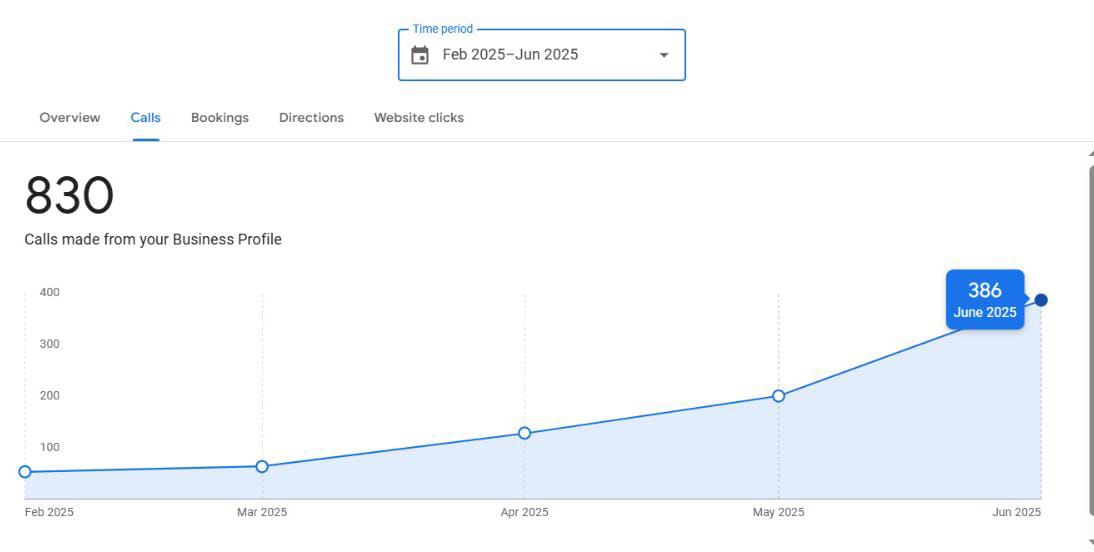Viewport: 1094px width, 552px height.
Task: Select the May 2025 data point circle
Action: [x=779, y=396]
